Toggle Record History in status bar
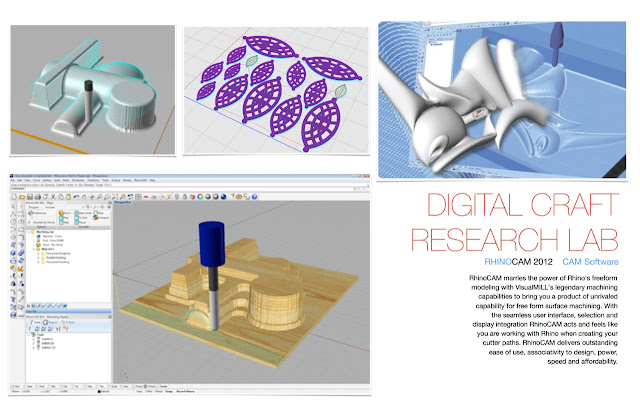This screenshot has width=640, height=416. 185,391
